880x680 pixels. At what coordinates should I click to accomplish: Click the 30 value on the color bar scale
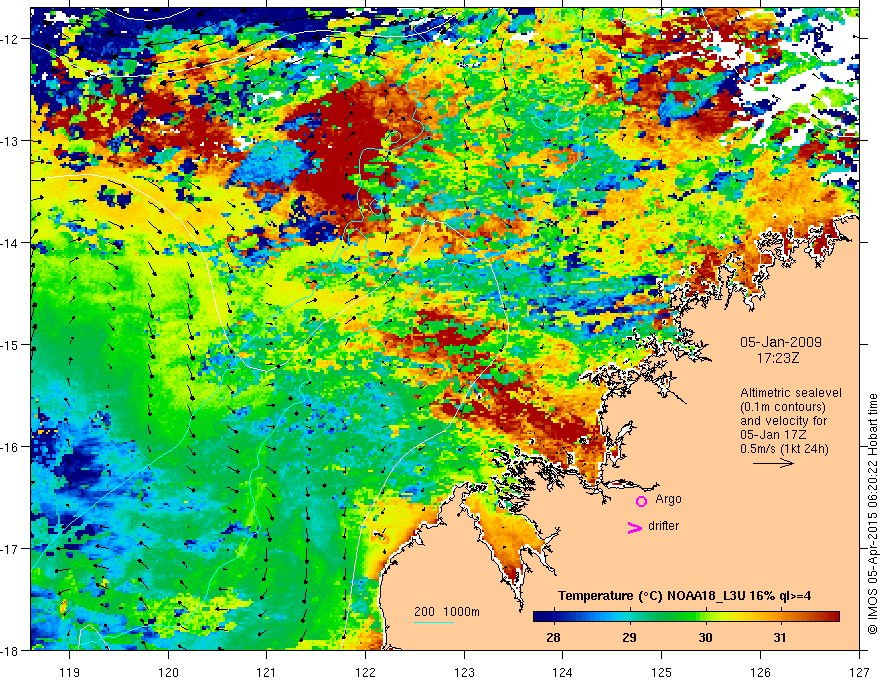tap(705, 637)
